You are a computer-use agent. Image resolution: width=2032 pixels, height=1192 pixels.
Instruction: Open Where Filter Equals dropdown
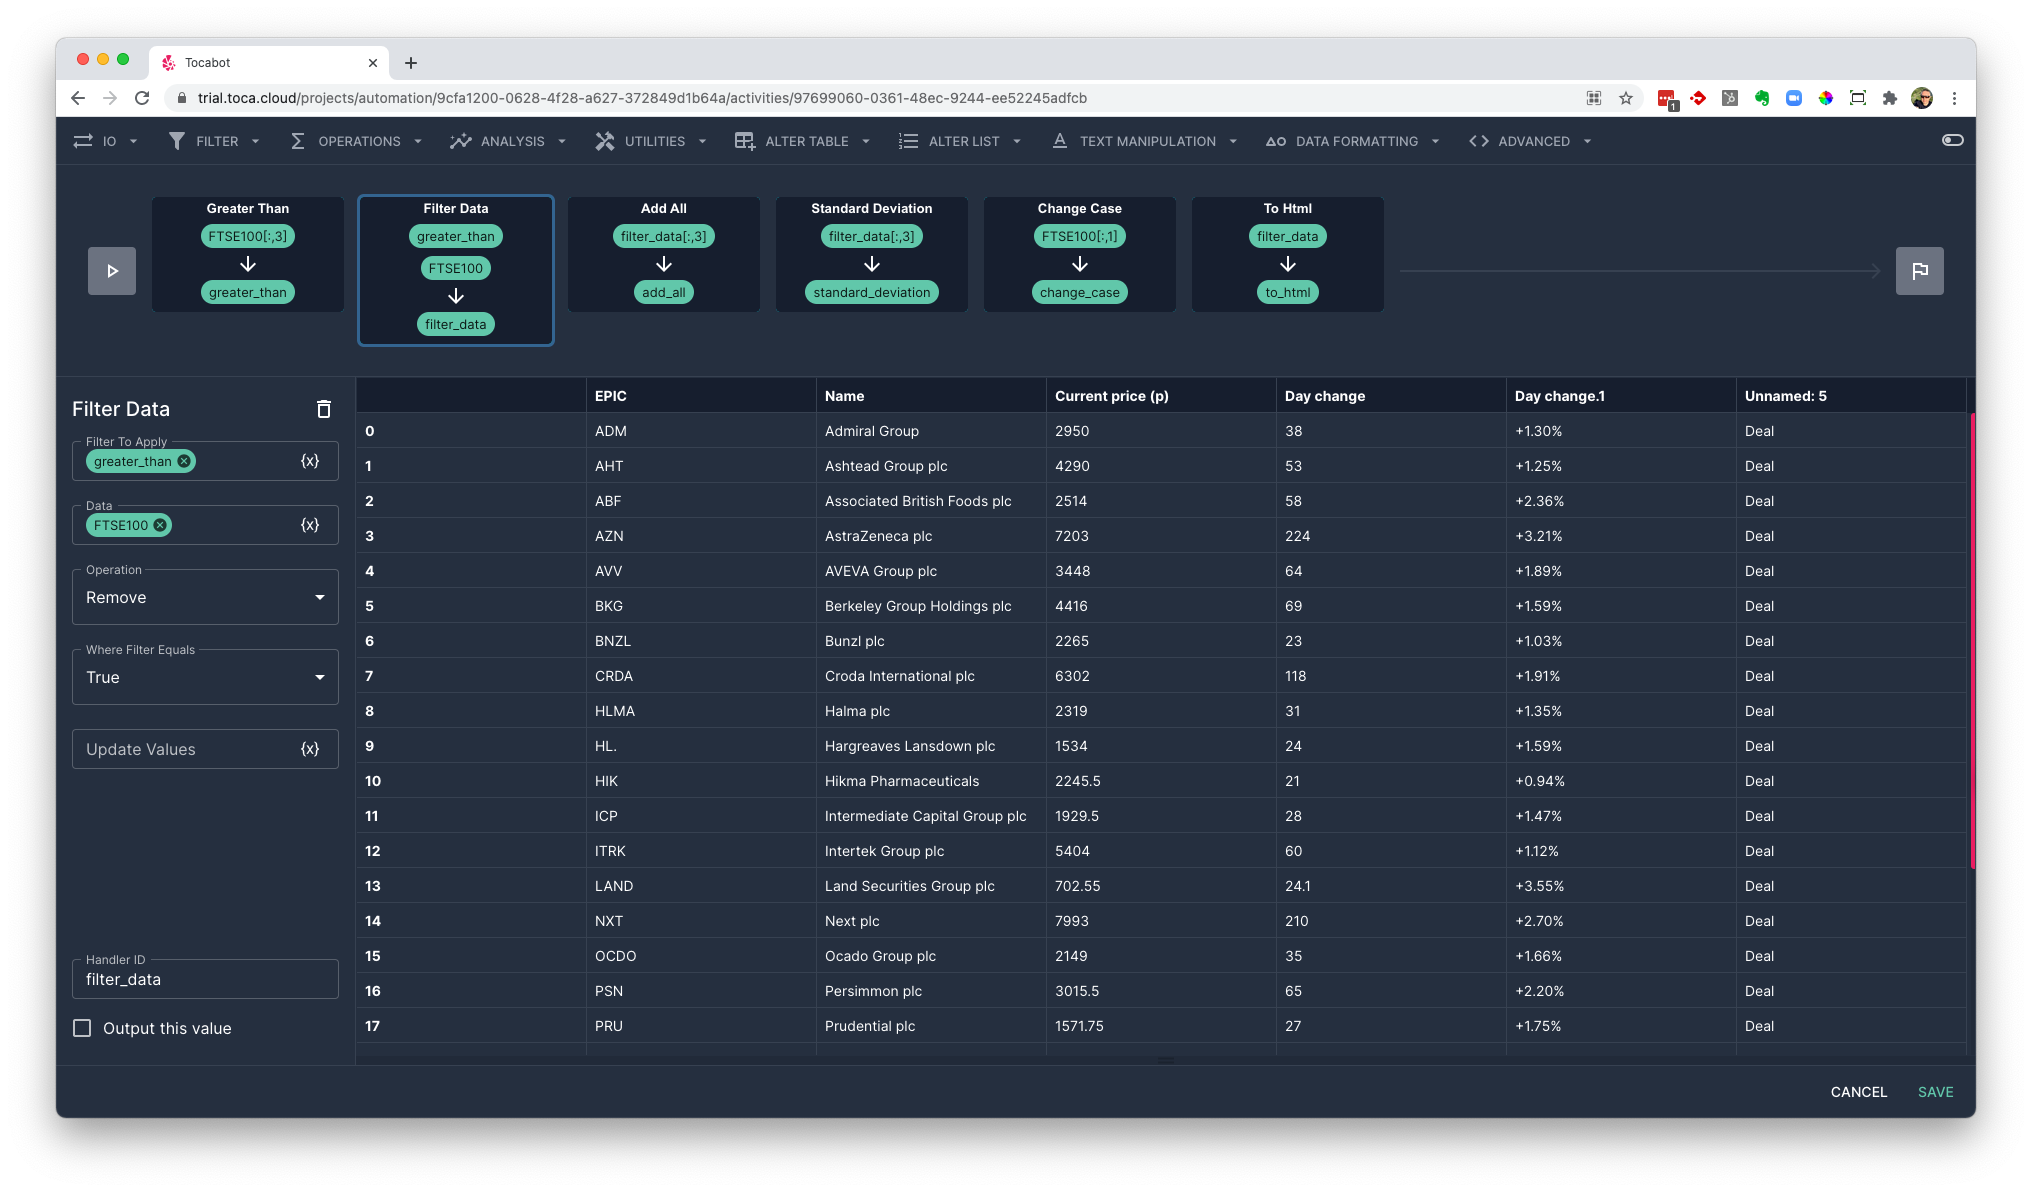tap(205, 677)
